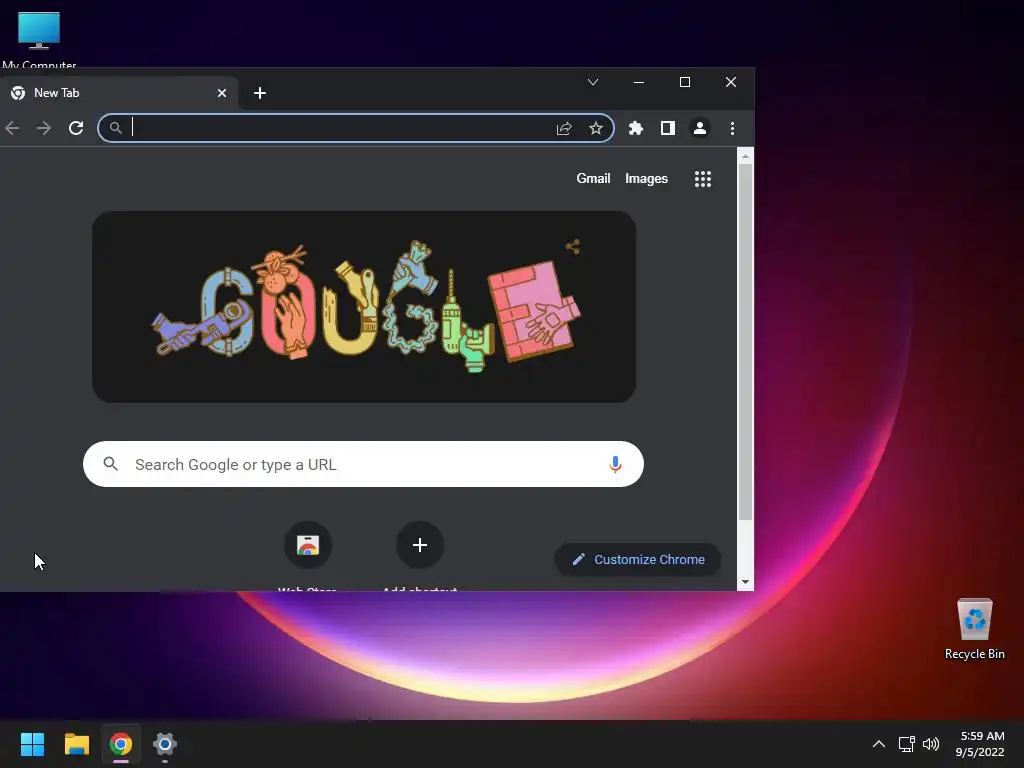
Task: Click the Gmail link
Action: click(593, 178)
